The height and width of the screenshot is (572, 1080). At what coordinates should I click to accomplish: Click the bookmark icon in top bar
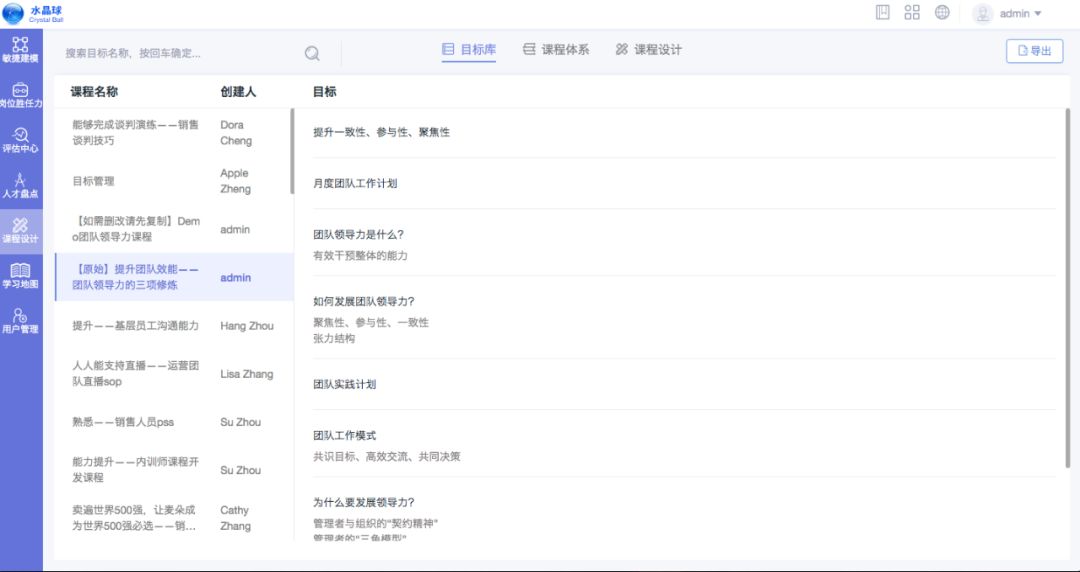click(x=883, y=13)
